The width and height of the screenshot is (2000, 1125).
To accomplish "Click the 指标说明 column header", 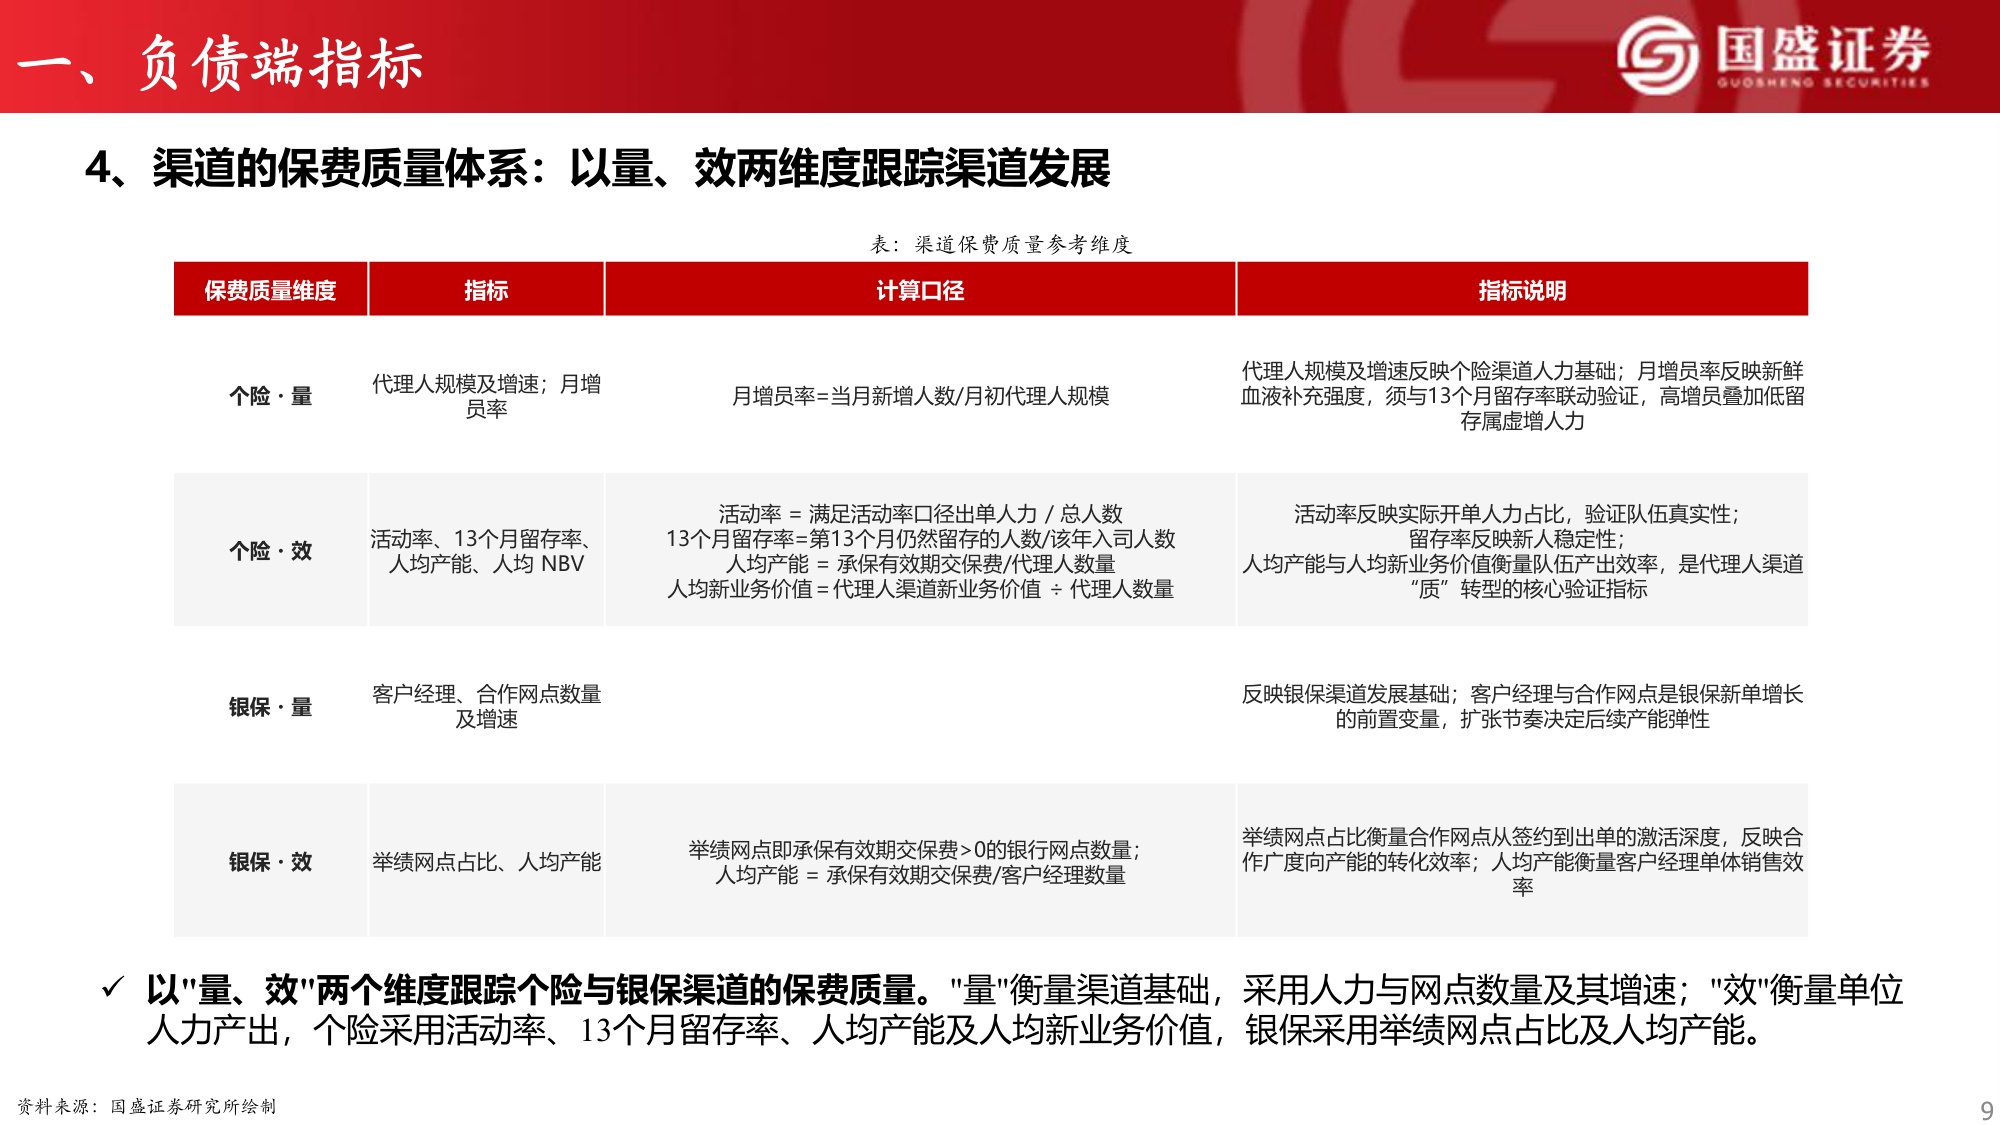I will pyautogui.click(x=1522, y=290).
